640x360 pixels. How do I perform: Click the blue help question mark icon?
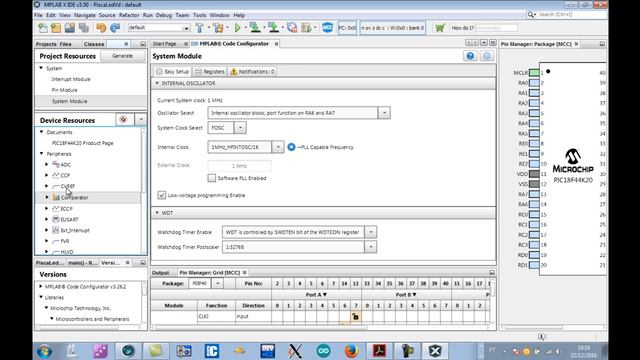pyautogui.click(x=470, y=56)
